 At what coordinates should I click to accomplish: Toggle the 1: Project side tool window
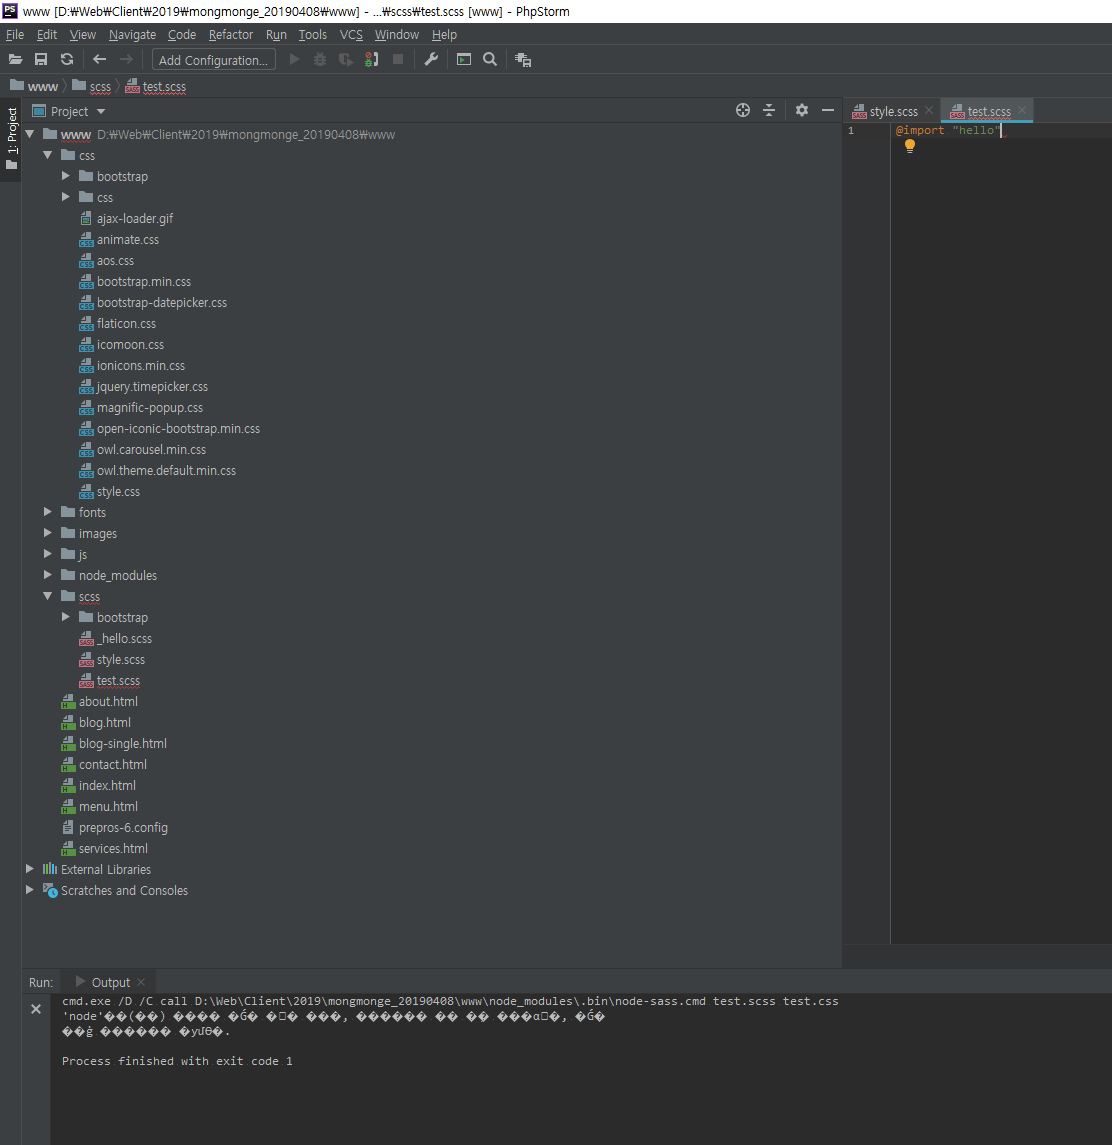(x=11, y=139)
